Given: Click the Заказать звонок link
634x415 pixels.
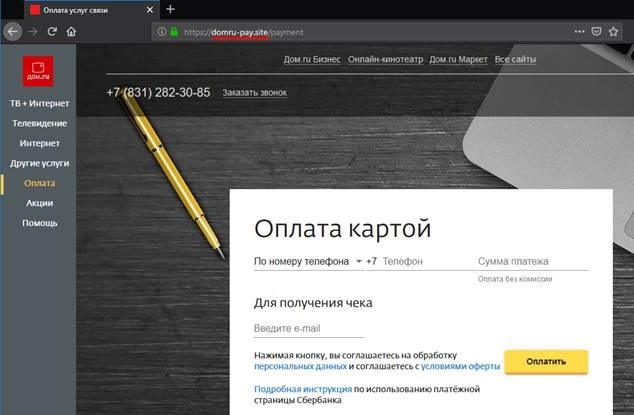Looking at the screenshot, I should pyautogui.click(x=254, y=93).
